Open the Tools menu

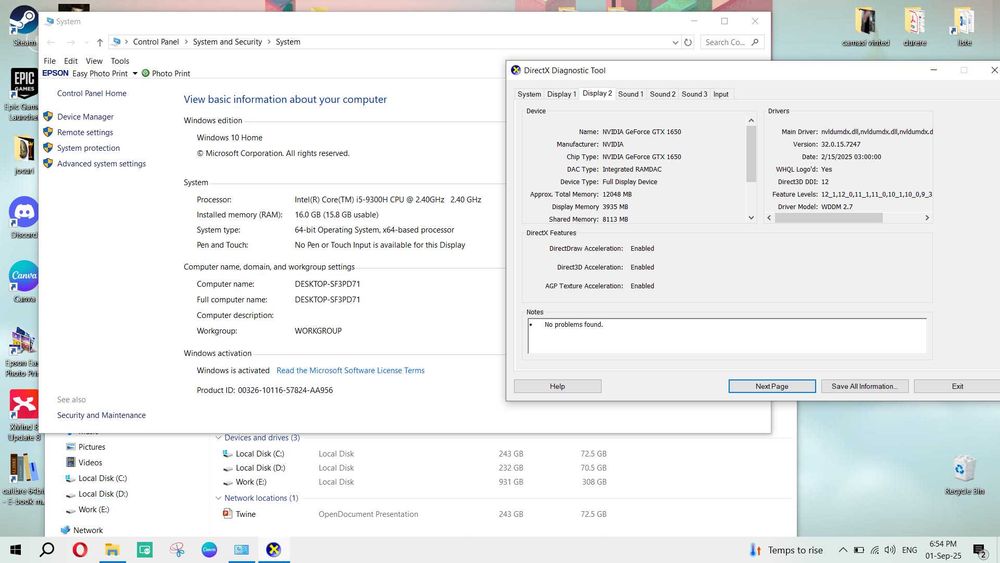pos(120,61)
